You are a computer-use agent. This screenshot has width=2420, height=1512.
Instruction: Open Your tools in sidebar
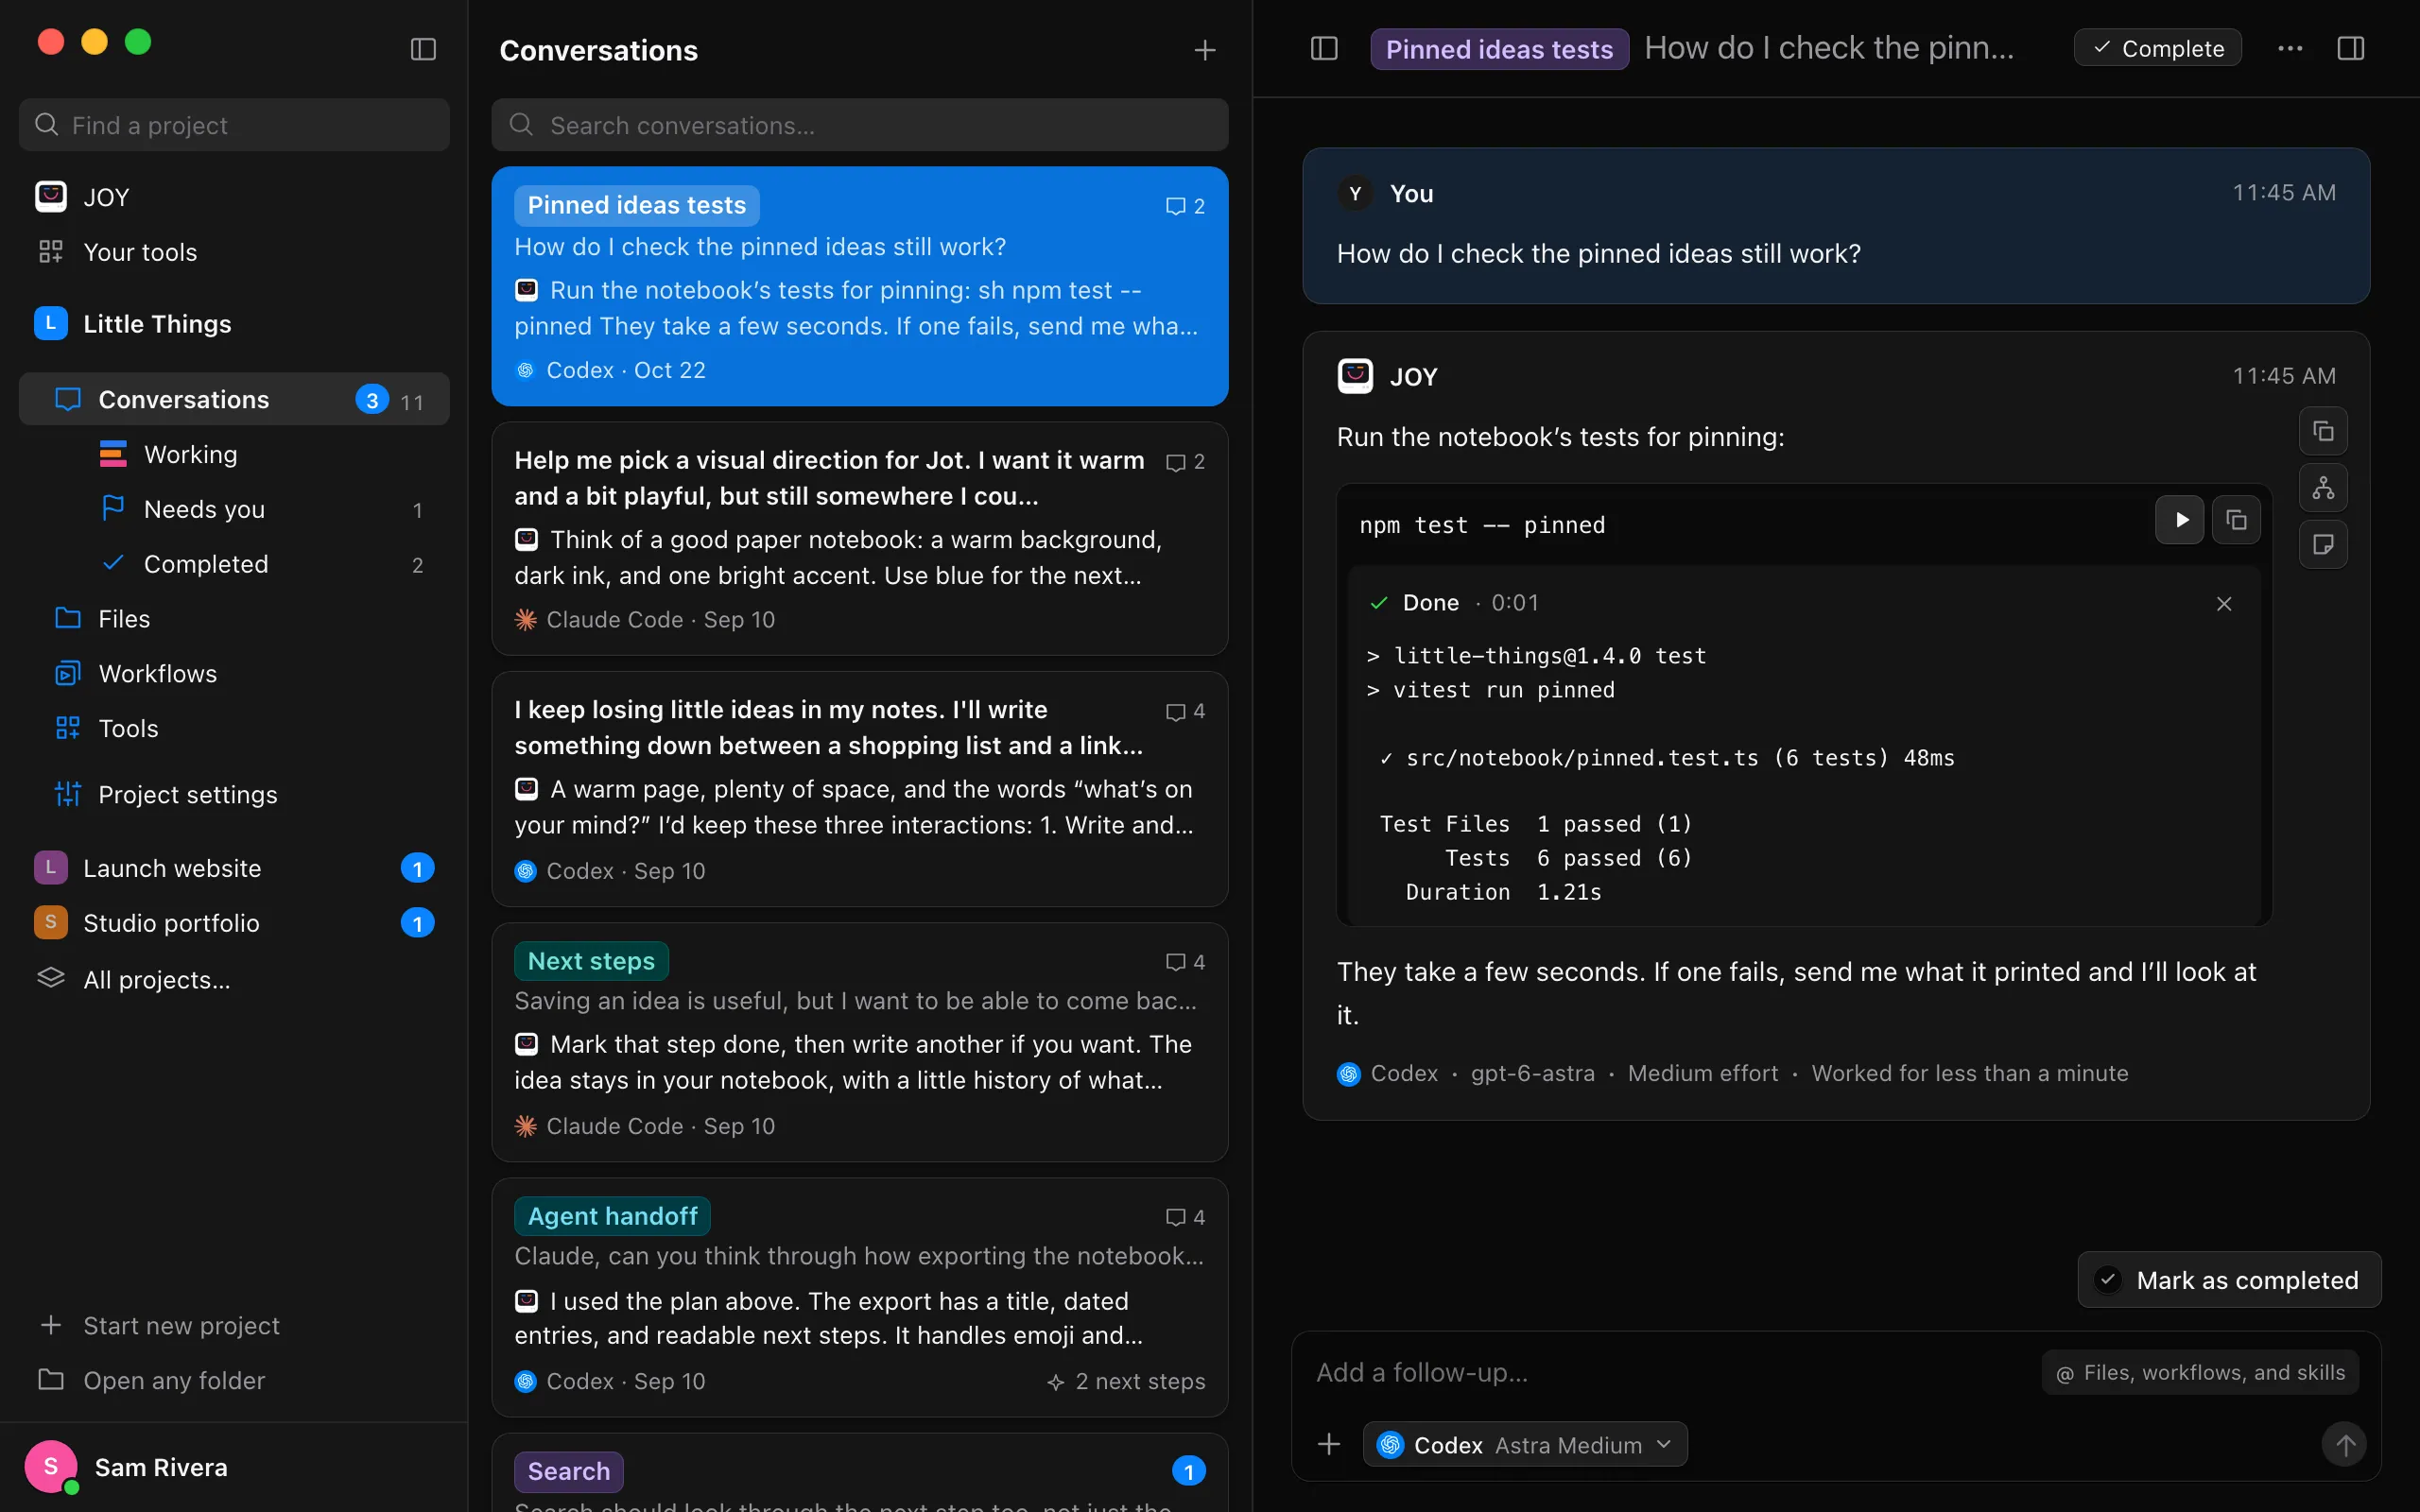coord(234,252)
